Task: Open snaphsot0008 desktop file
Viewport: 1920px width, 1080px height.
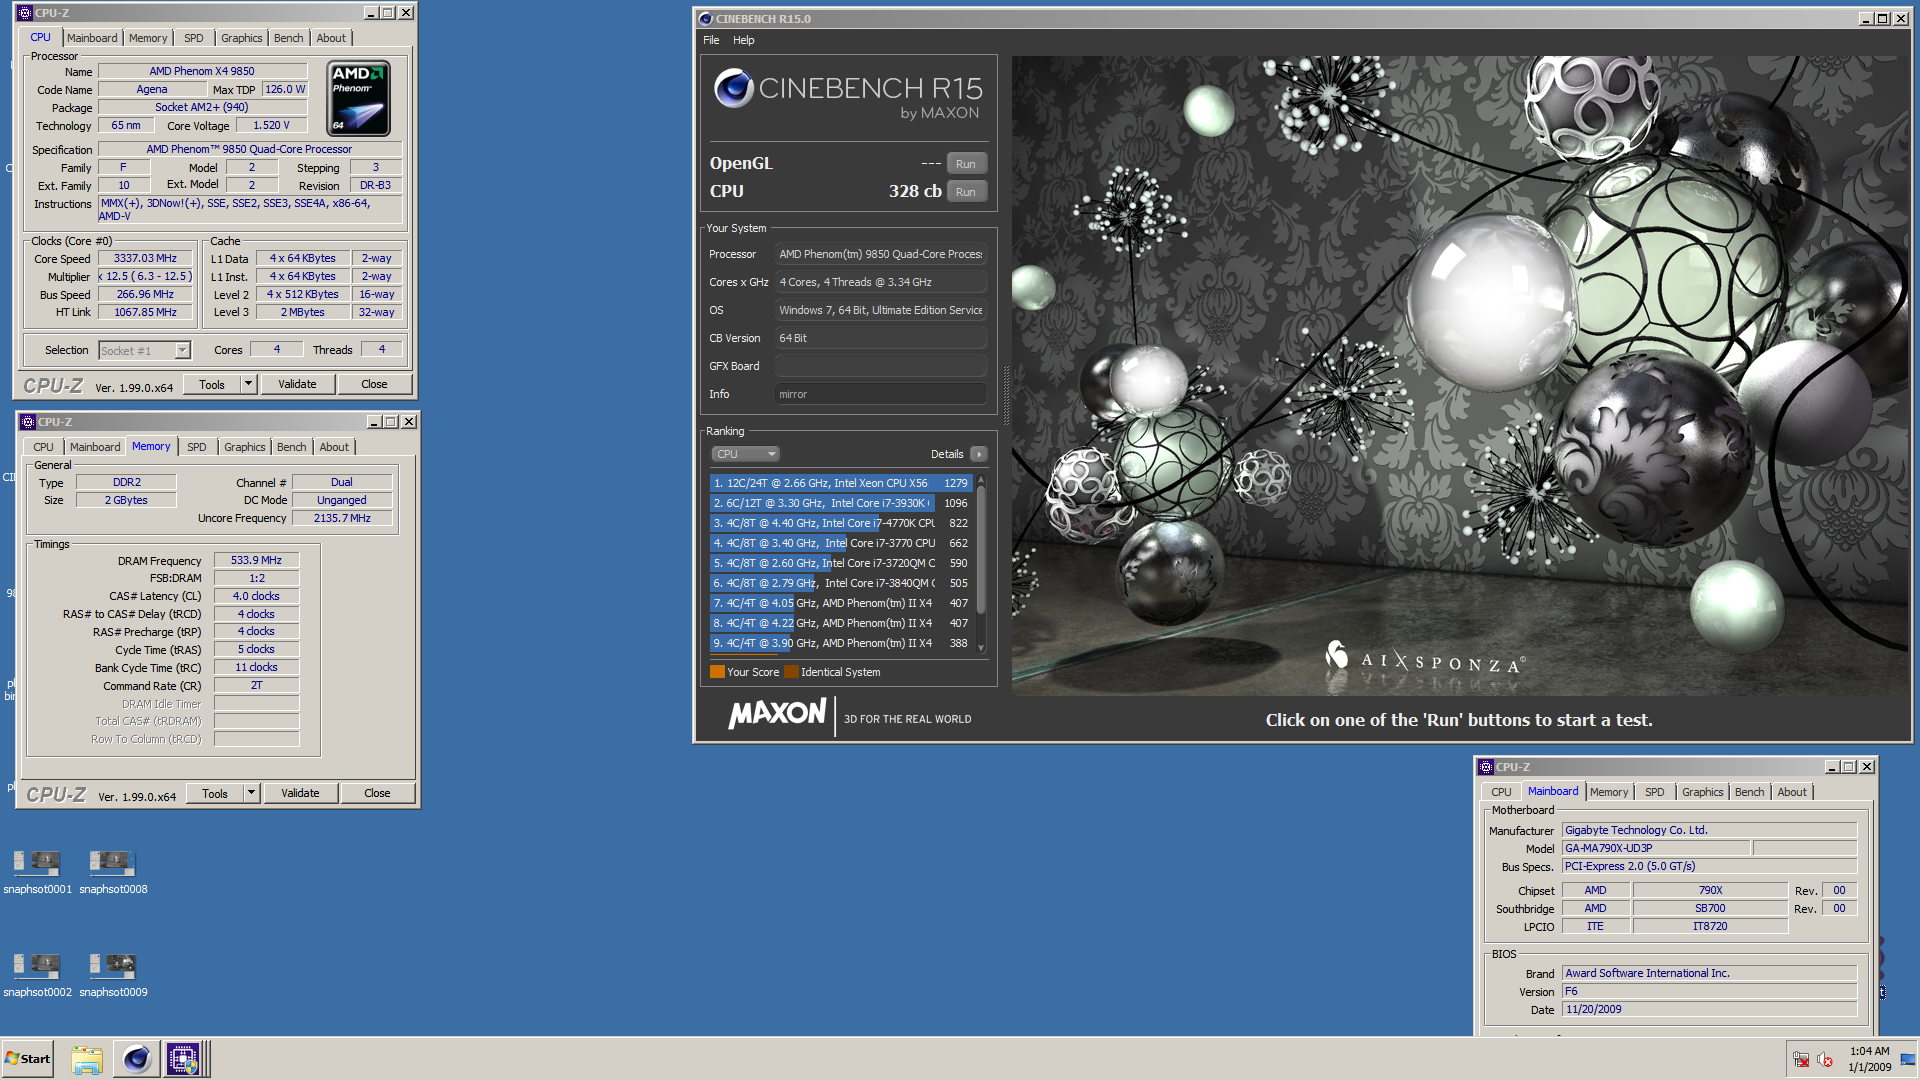Action: coord(113,871)
